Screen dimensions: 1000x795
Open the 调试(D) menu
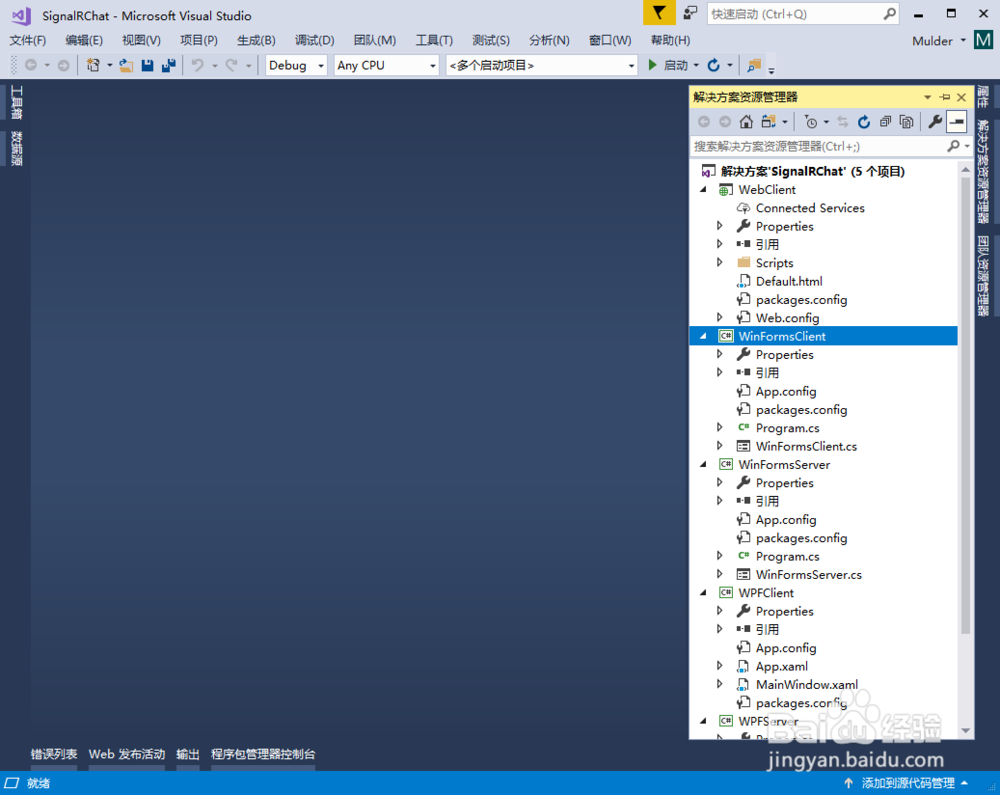coord(315,40)
